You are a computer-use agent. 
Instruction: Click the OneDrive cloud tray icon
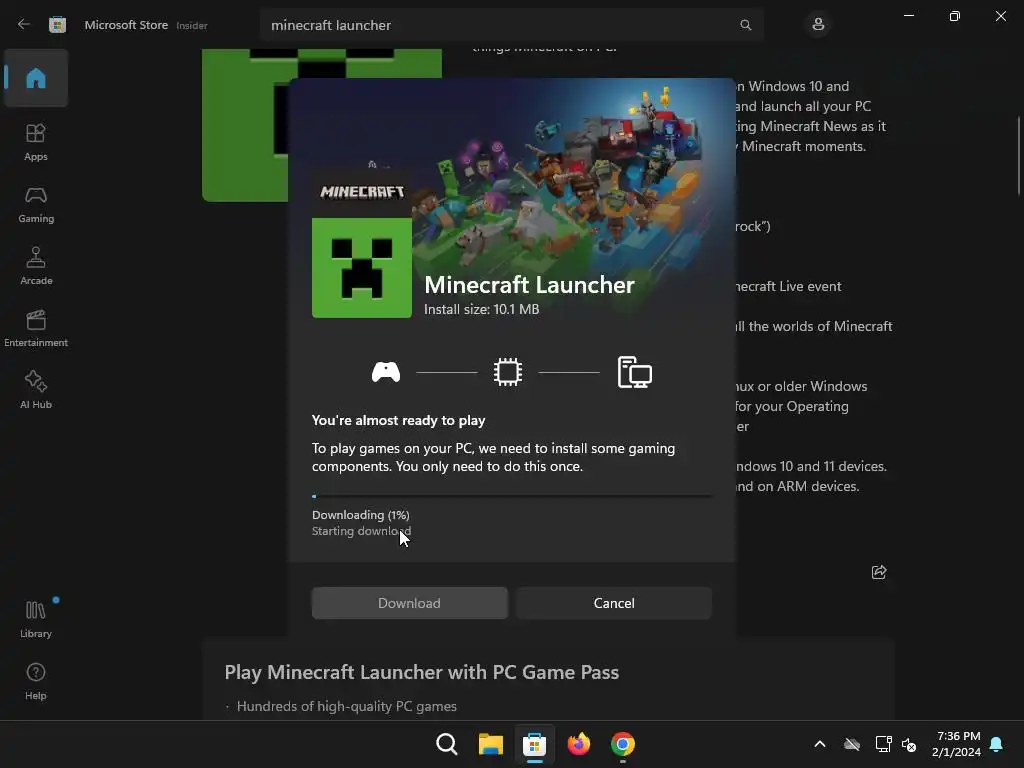tap(852, 744)
